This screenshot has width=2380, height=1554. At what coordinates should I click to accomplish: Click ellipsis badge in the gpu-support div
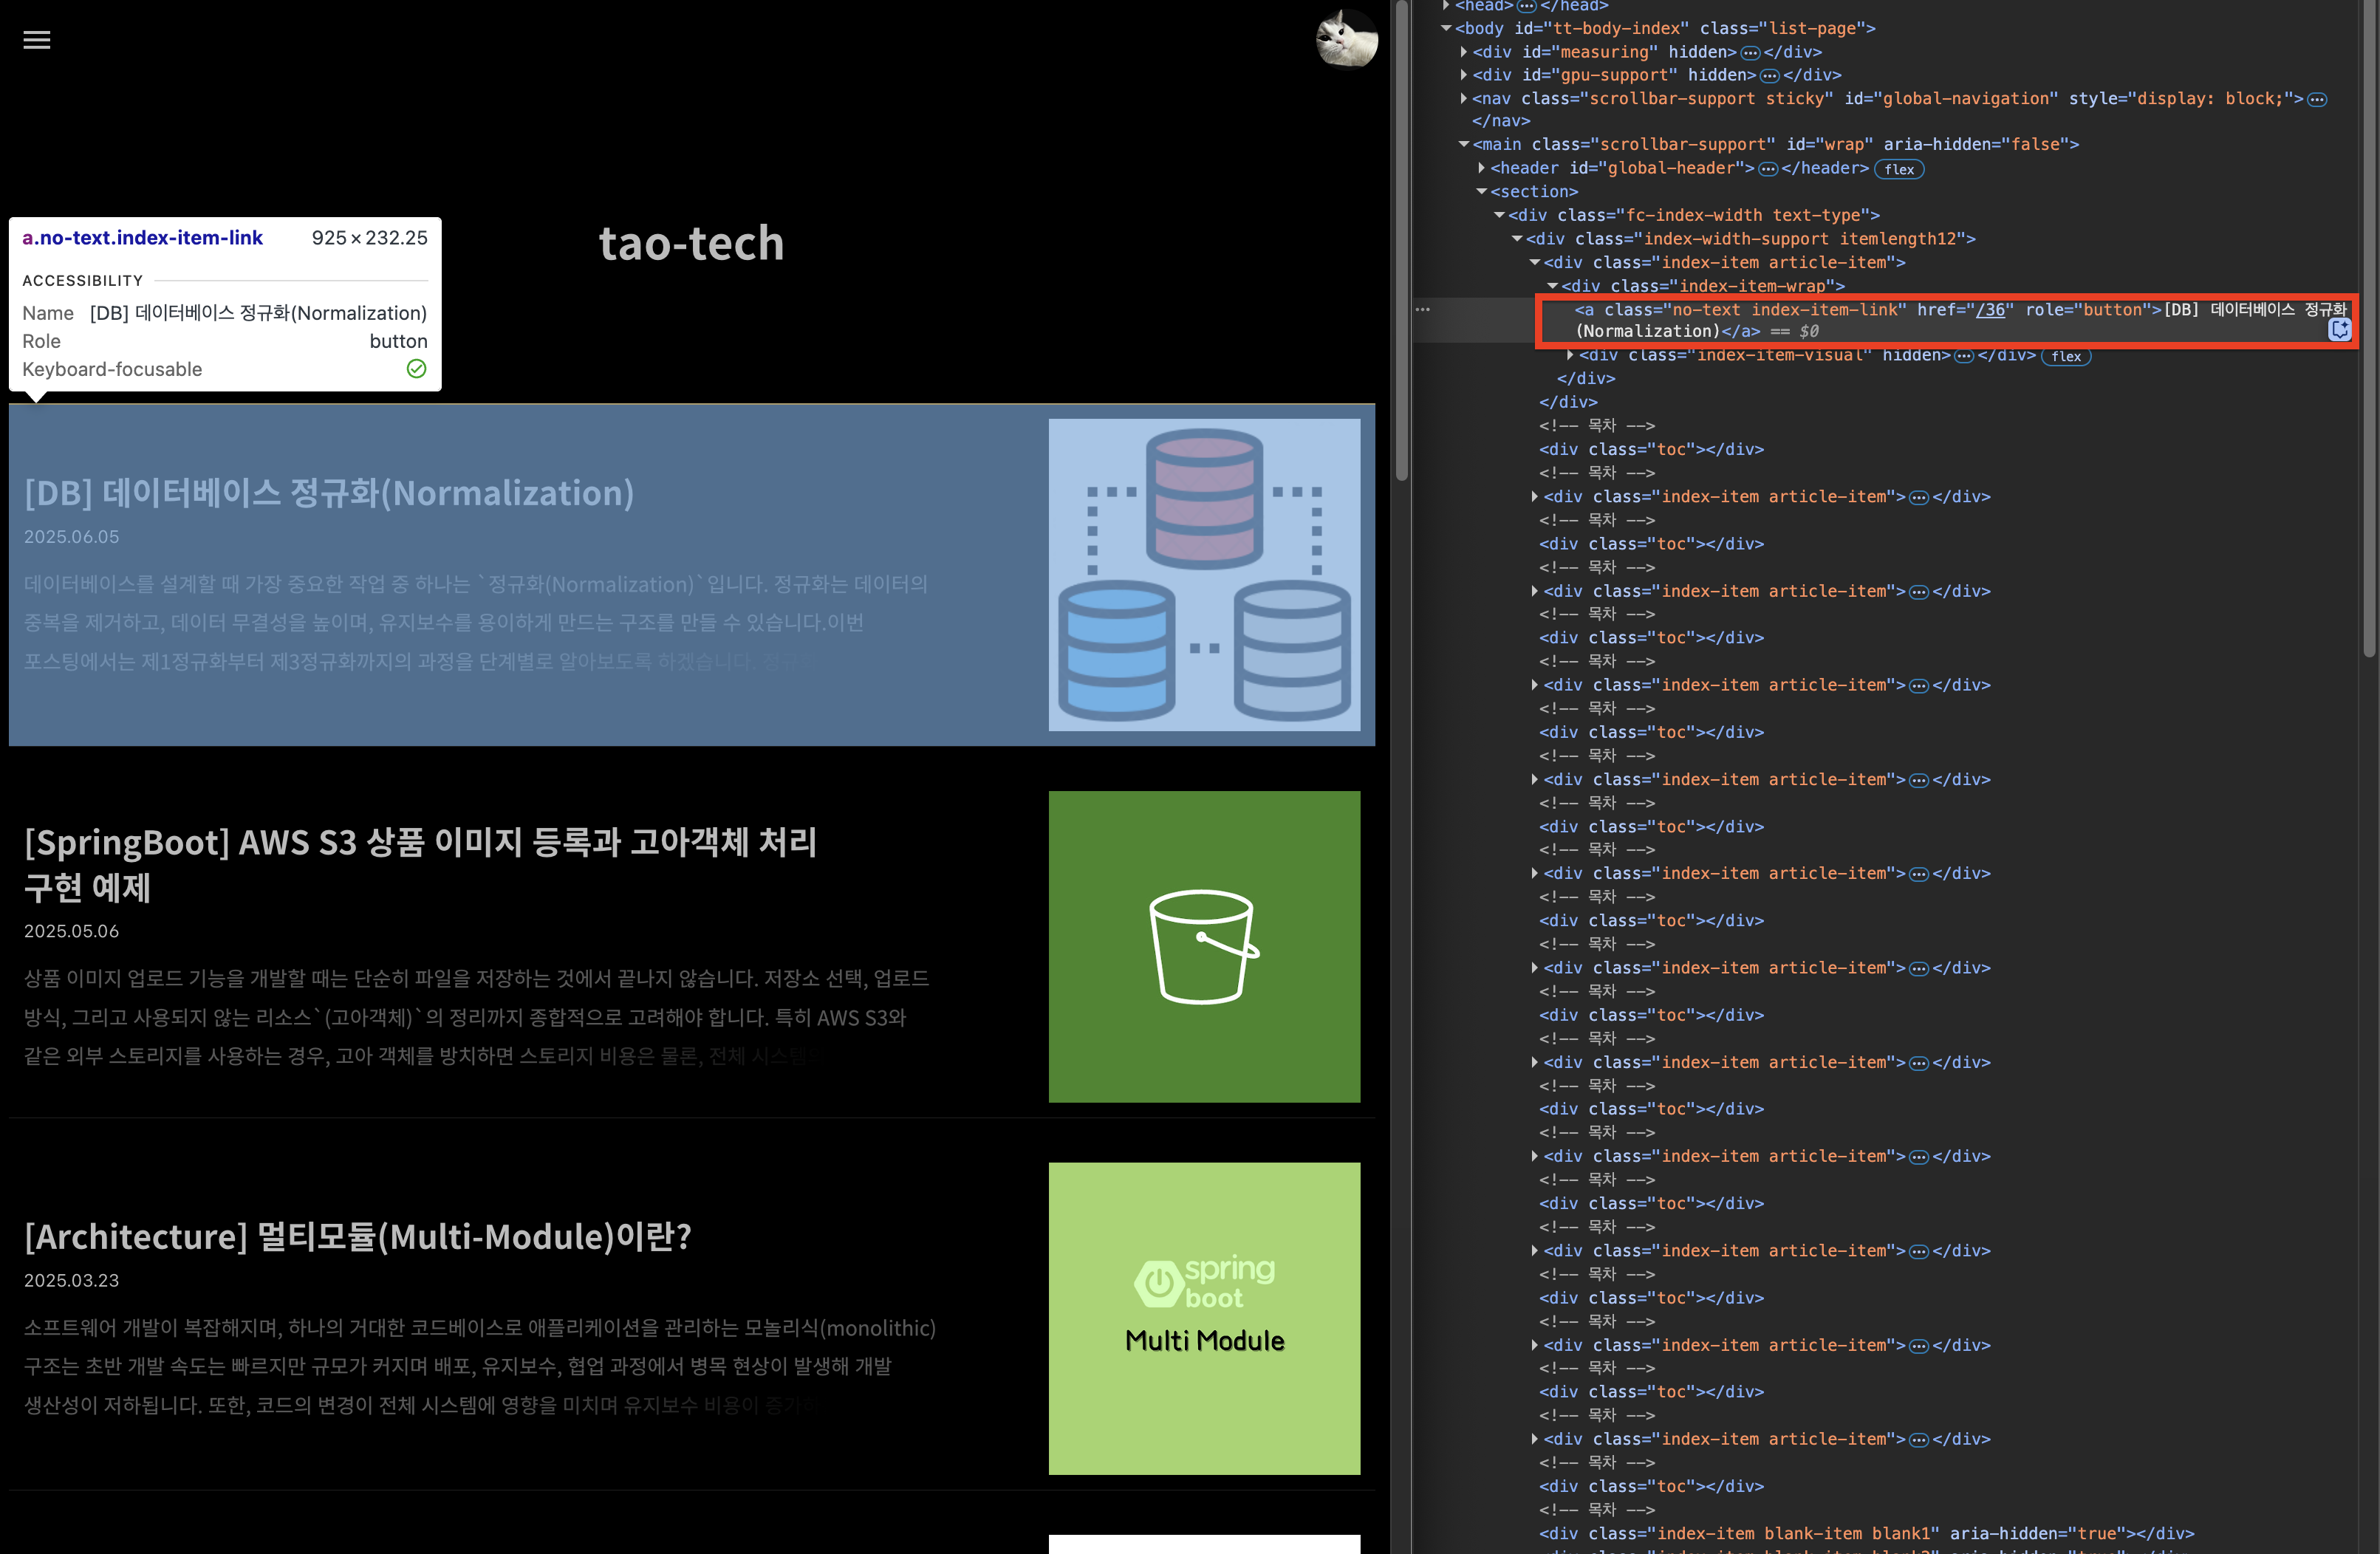click(x=1769, y=75)
